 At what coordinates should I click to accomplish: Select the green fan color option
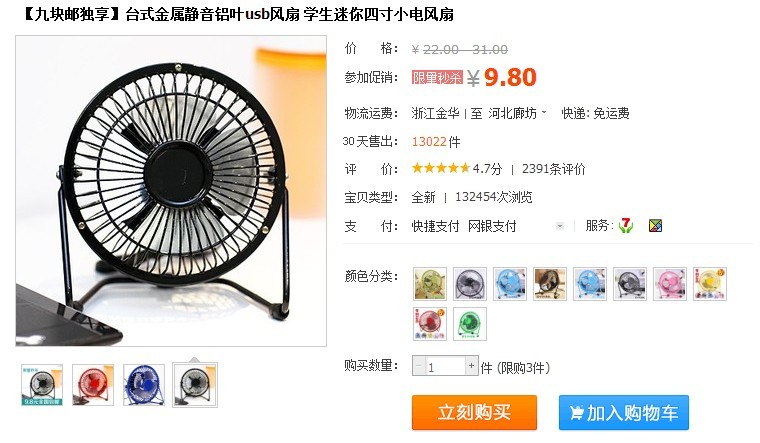[x=470, y=324]
